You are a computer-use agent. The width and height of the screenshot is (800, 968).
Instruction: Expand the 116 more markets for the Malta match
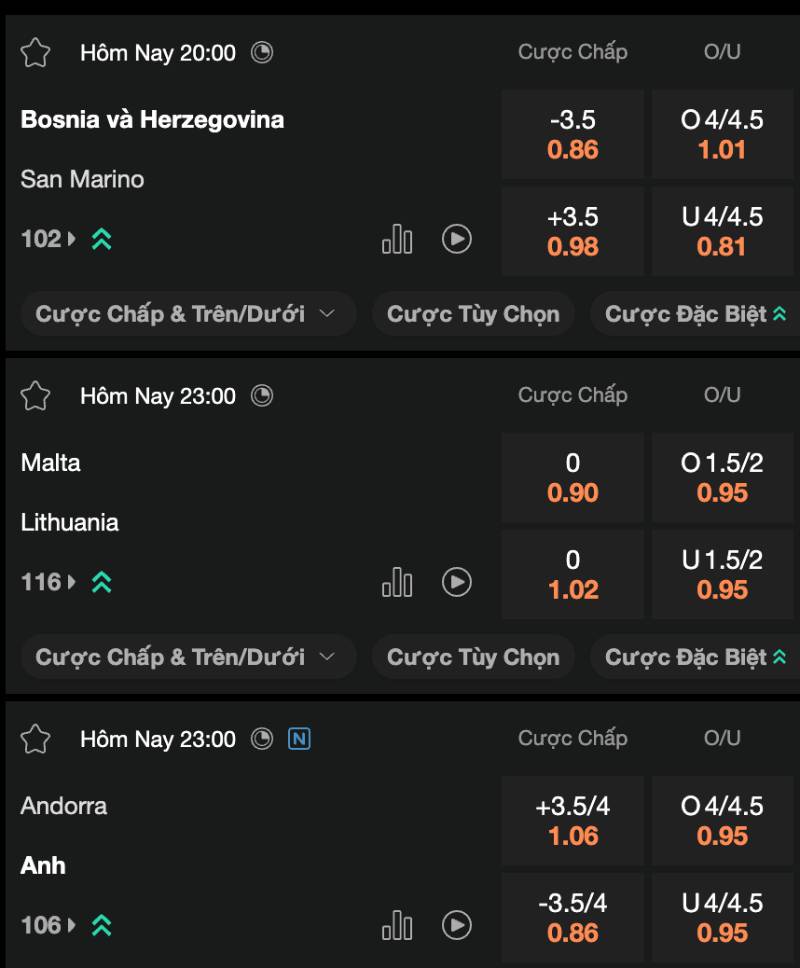point(48,582)
